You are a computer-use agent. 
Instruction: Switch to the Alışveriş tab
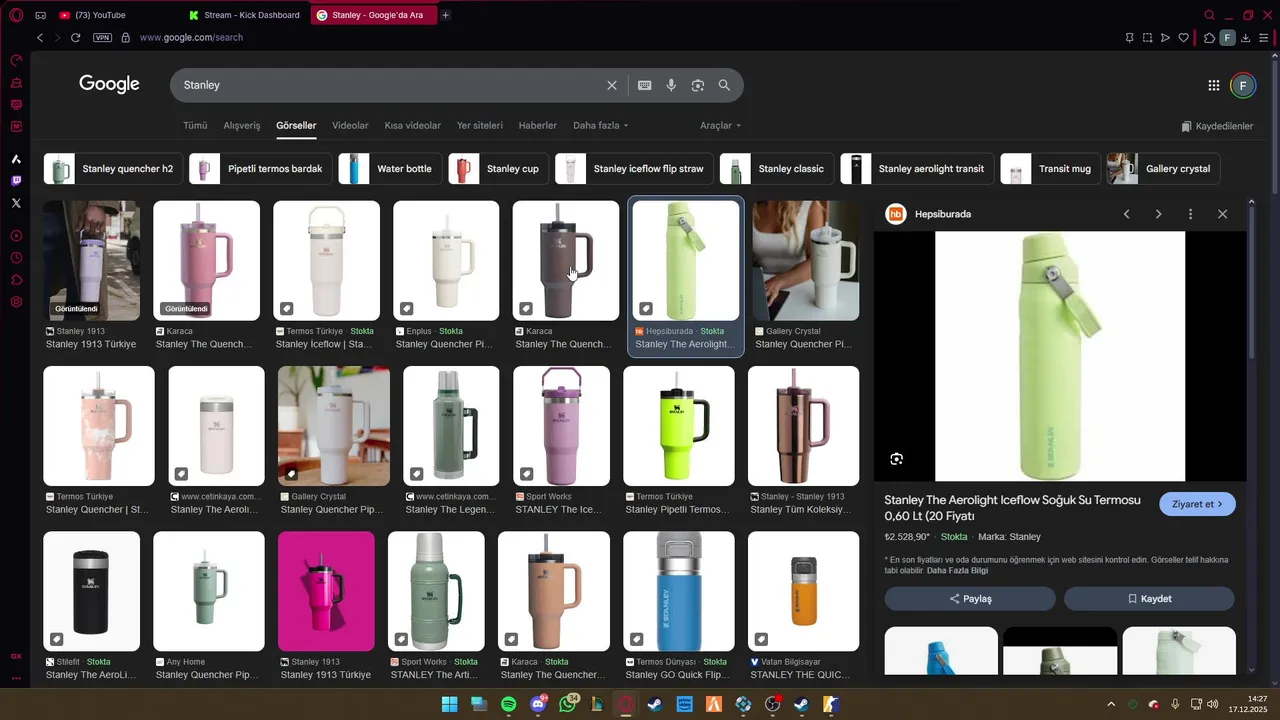click(242, 126)
